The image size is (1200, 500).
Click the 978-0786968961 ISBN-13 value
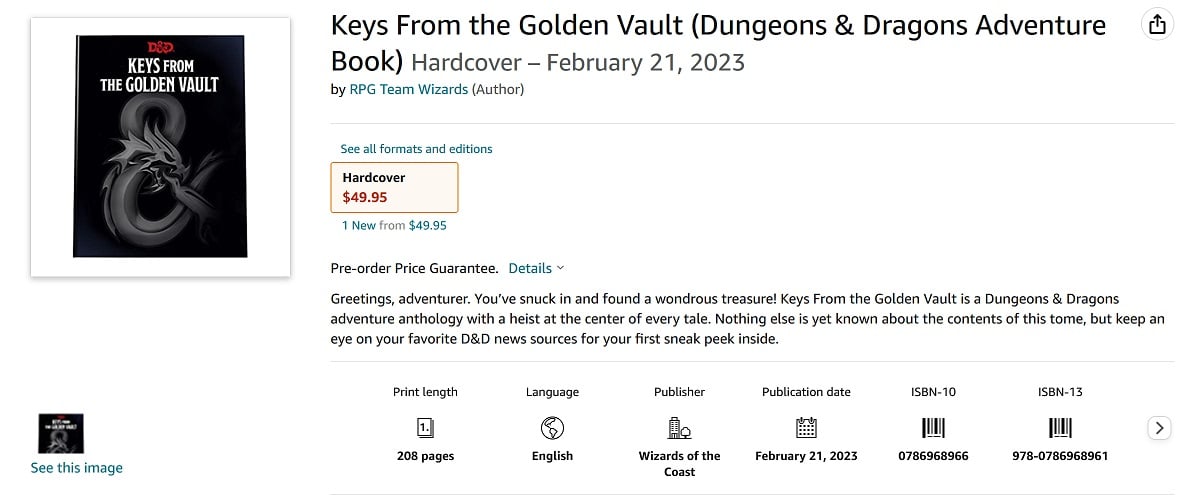(1060, 456)
